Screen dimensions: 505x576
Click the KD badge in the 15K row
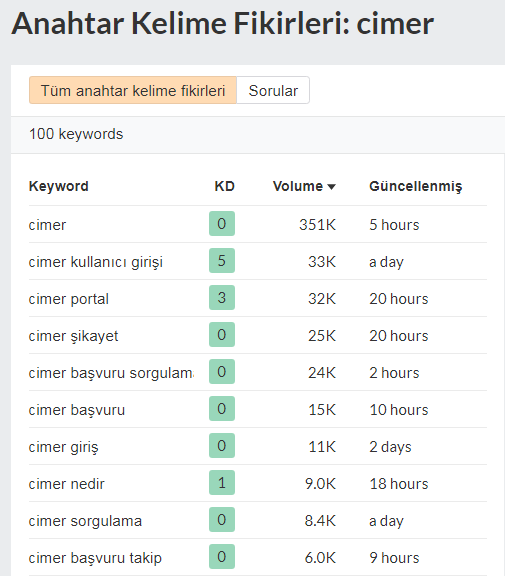(x=222, y=408)
